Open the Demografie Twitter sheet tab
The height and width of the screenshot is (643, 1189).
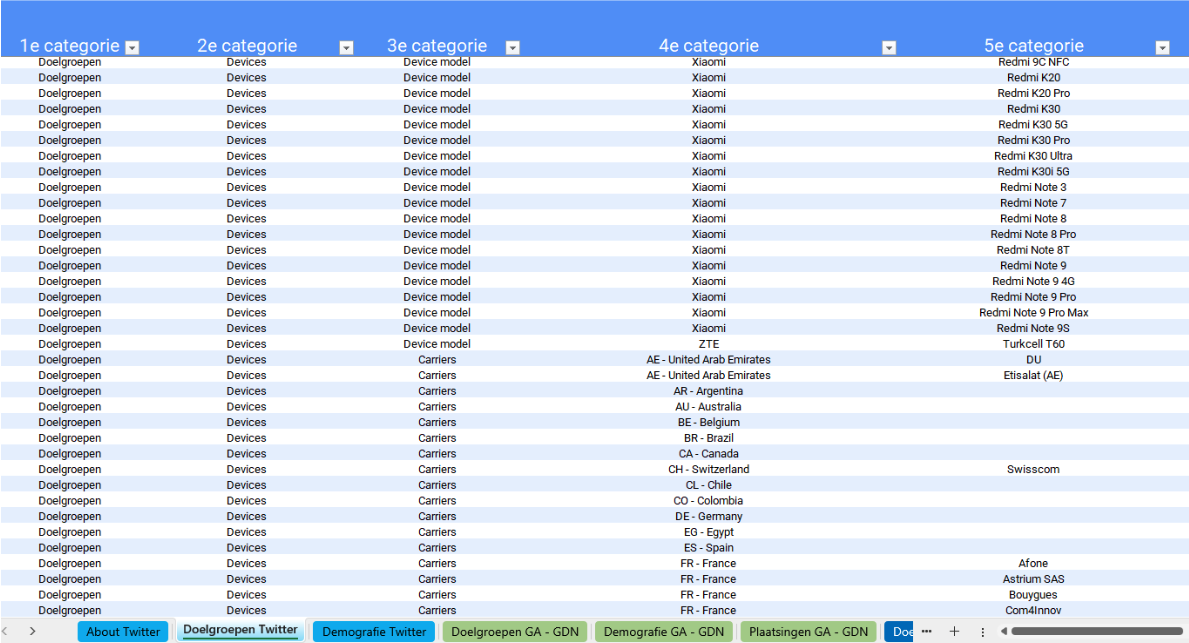(x=374, y=632)
